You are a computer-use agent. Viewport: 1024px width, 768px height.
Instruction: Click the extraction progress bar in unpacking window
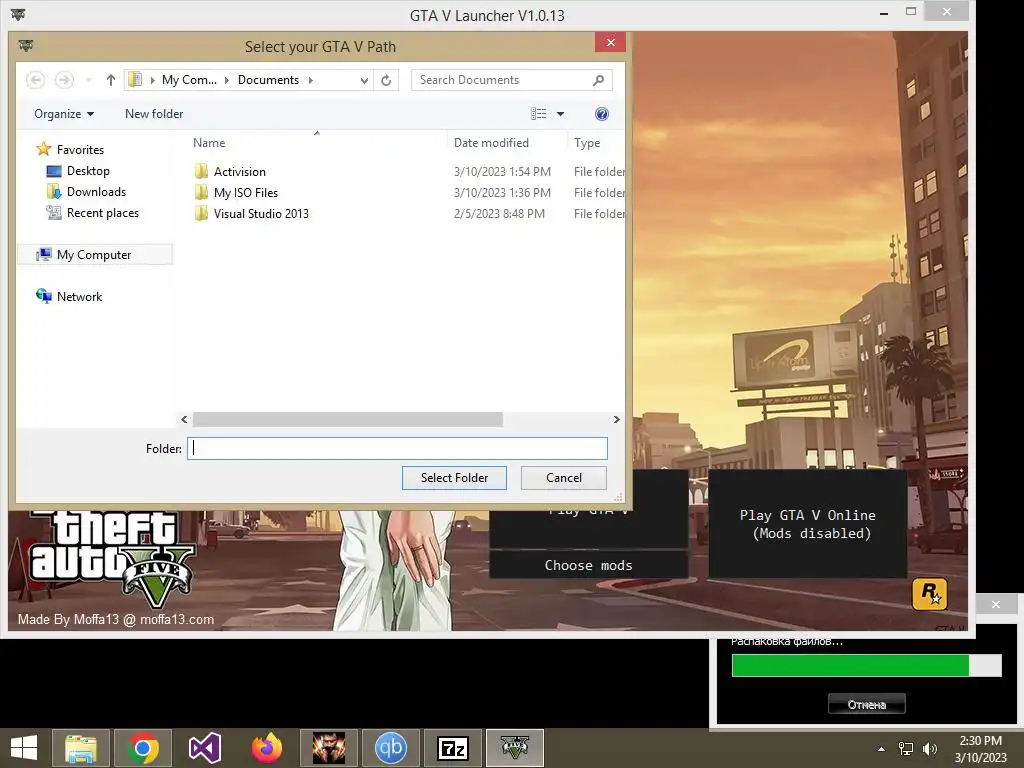(867, 665)
